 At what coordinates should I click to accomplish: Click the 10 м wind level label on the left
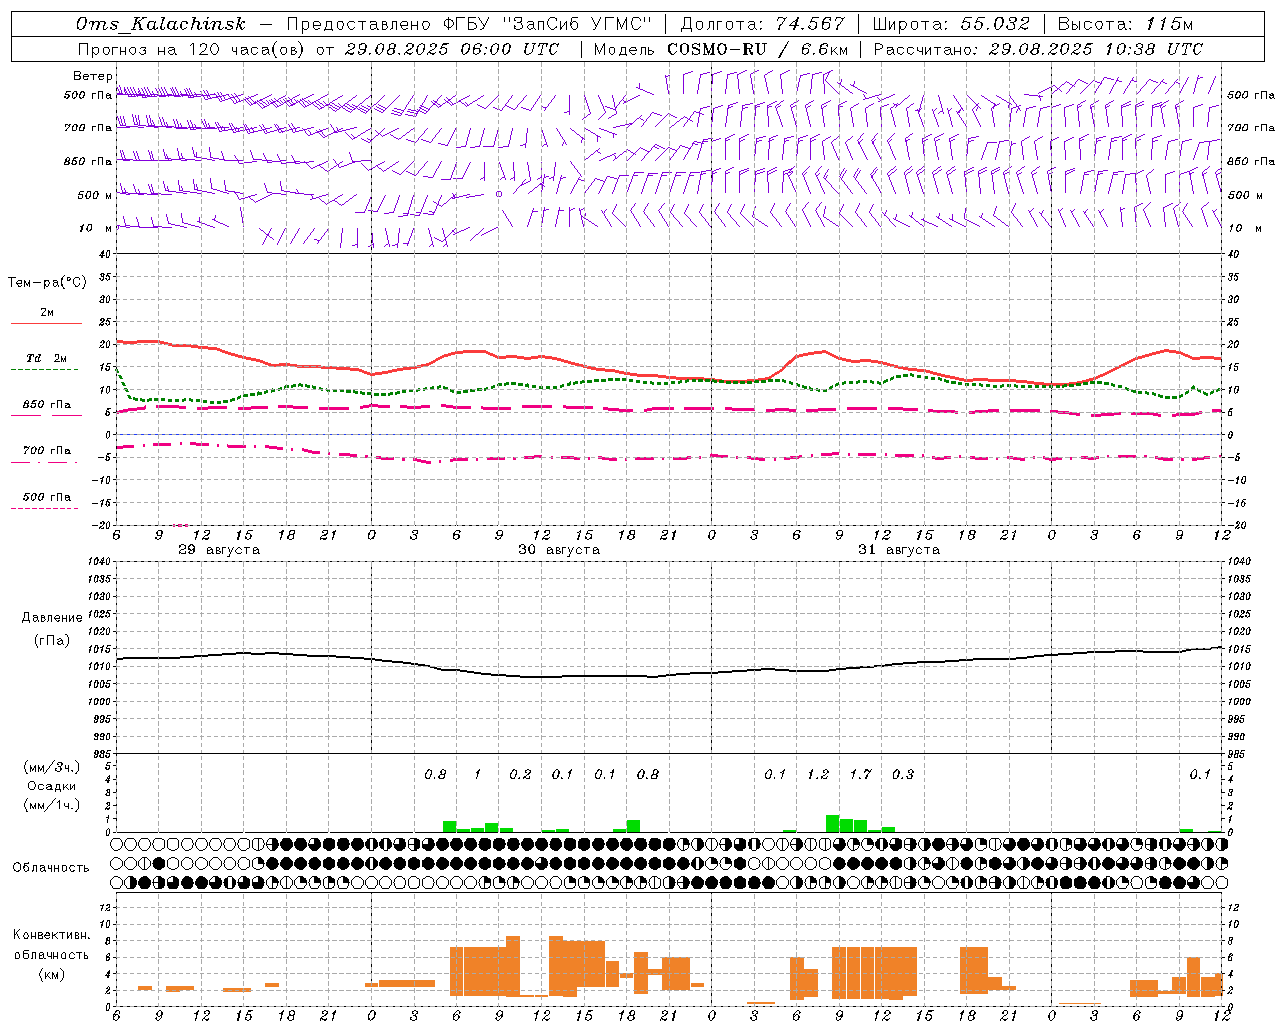pyautogui.click(x=93, y=228)
